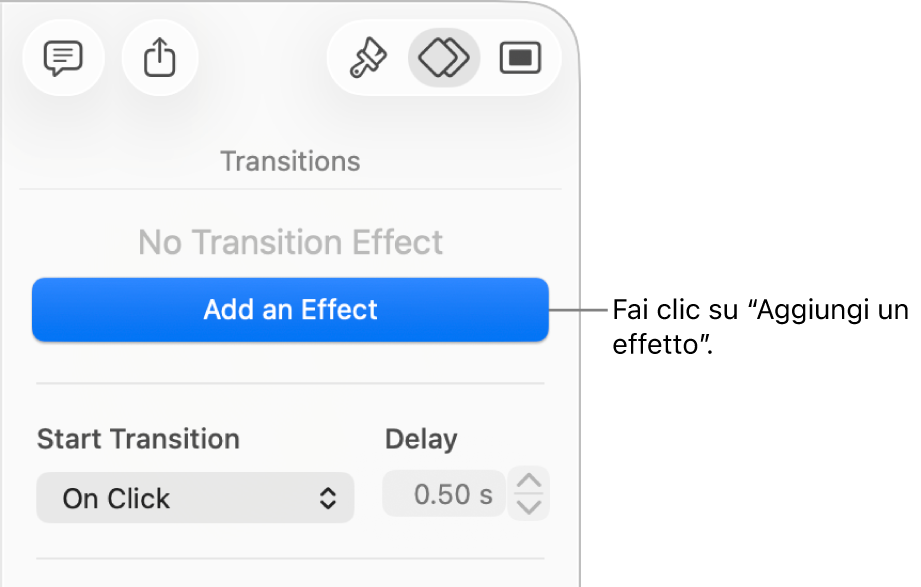The image size is (921, 587).
Task: Click the Delay value field
Action: (443, 494)
